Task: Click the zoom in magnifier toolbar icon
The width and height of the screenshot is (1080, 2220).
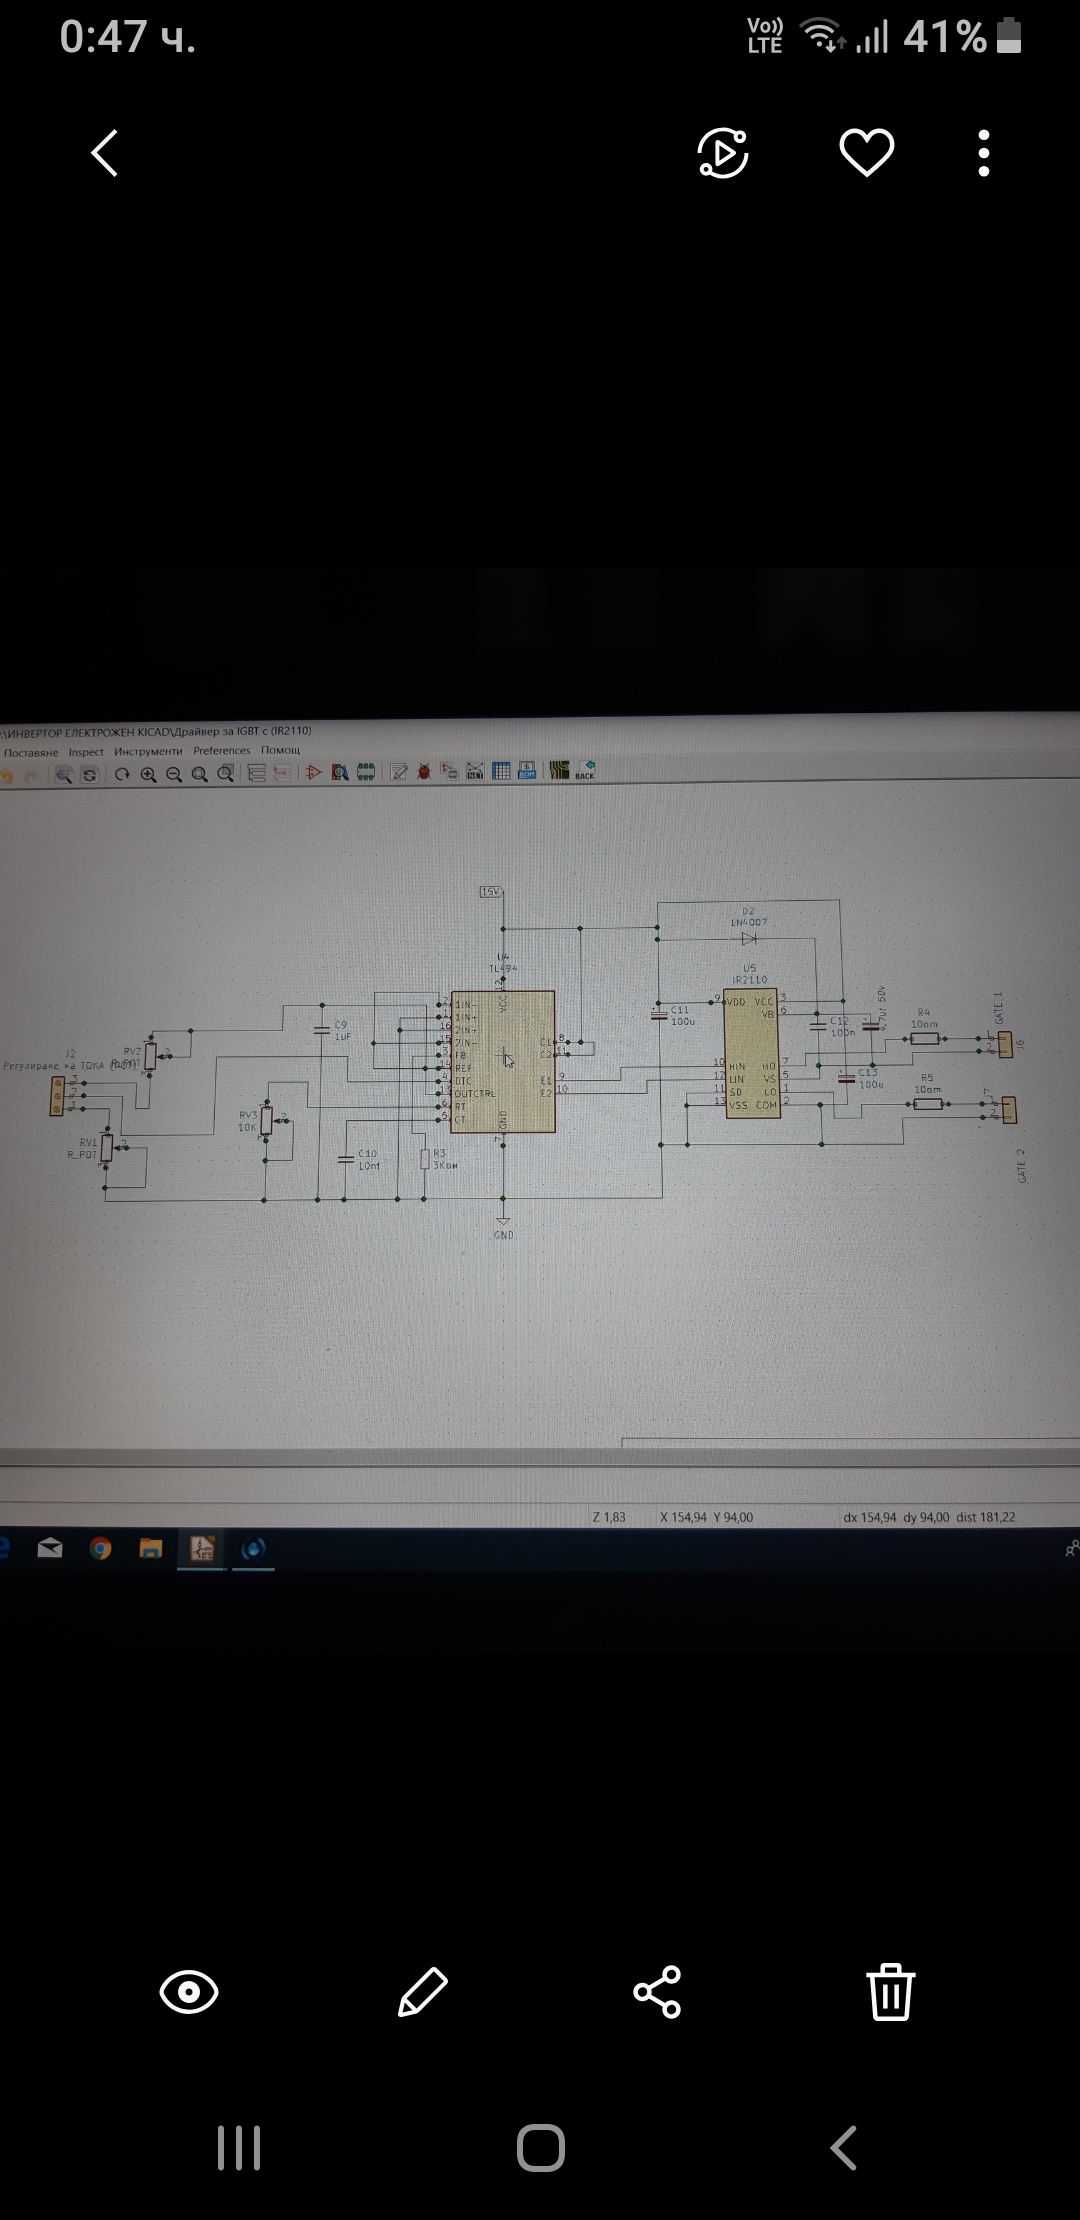Action: [x=149, y=774]
